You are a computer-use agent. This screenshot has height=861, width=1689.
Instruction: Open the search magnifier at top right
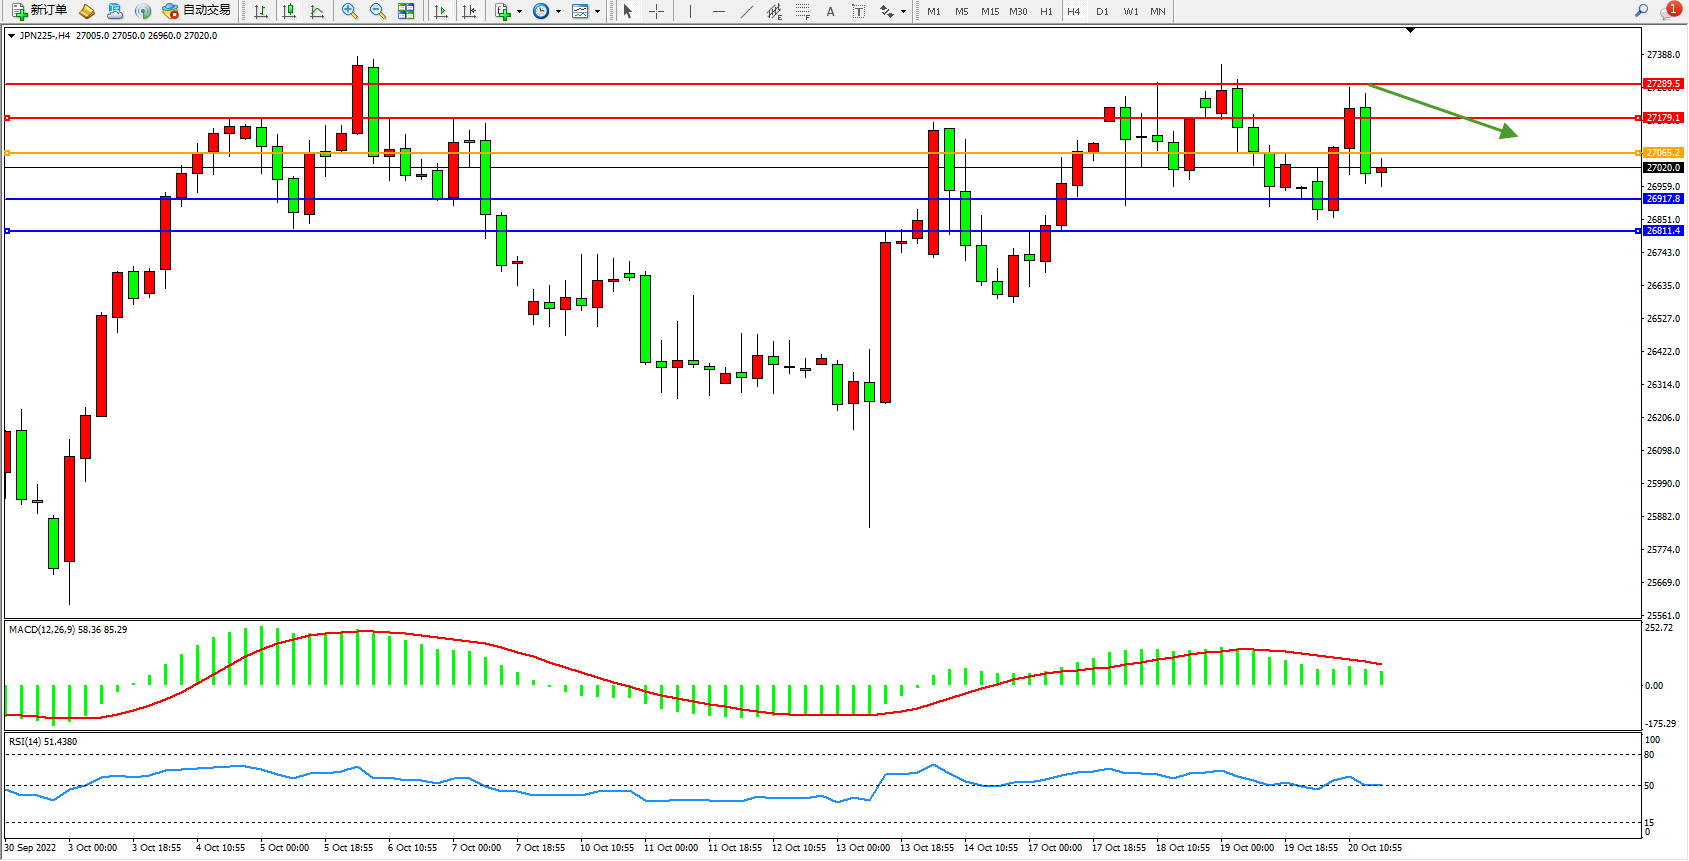(x=1641, y=11)
